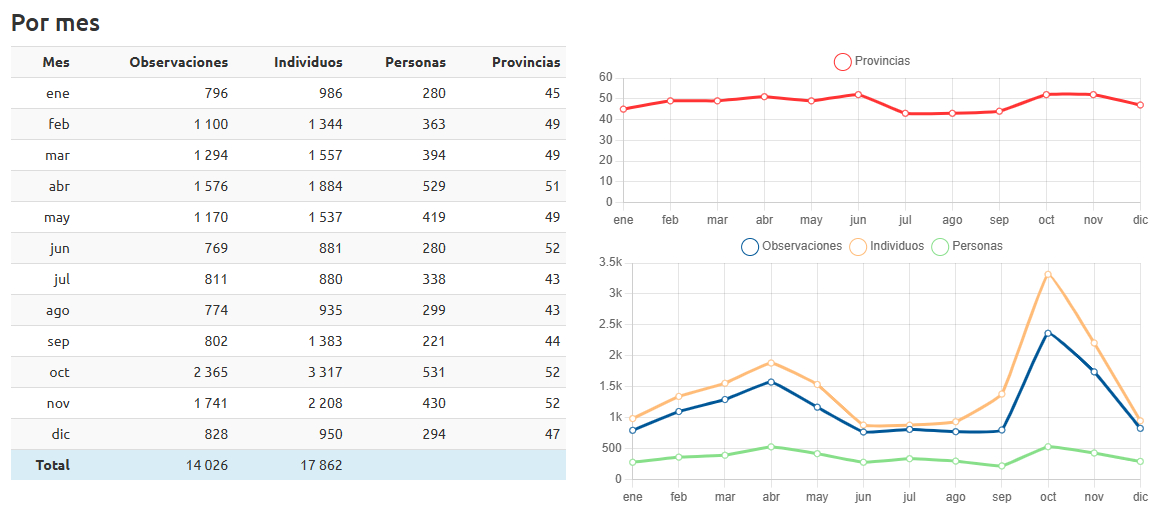Click the Observaciones column header
Screen dimensions: 1168x523
pyautogui.click(x=178, y=62)
